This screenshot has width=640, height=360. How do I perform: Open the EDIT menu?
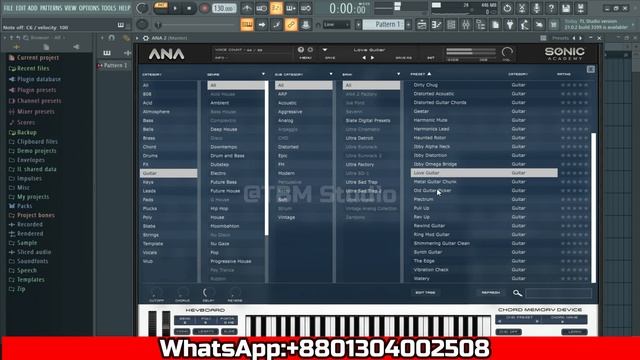click(21, 8)
